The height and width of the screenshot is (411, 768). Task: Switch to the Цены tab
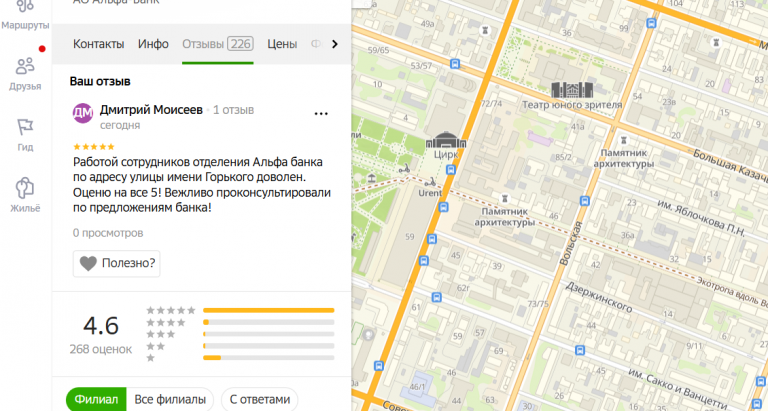[x=282, y=44]
